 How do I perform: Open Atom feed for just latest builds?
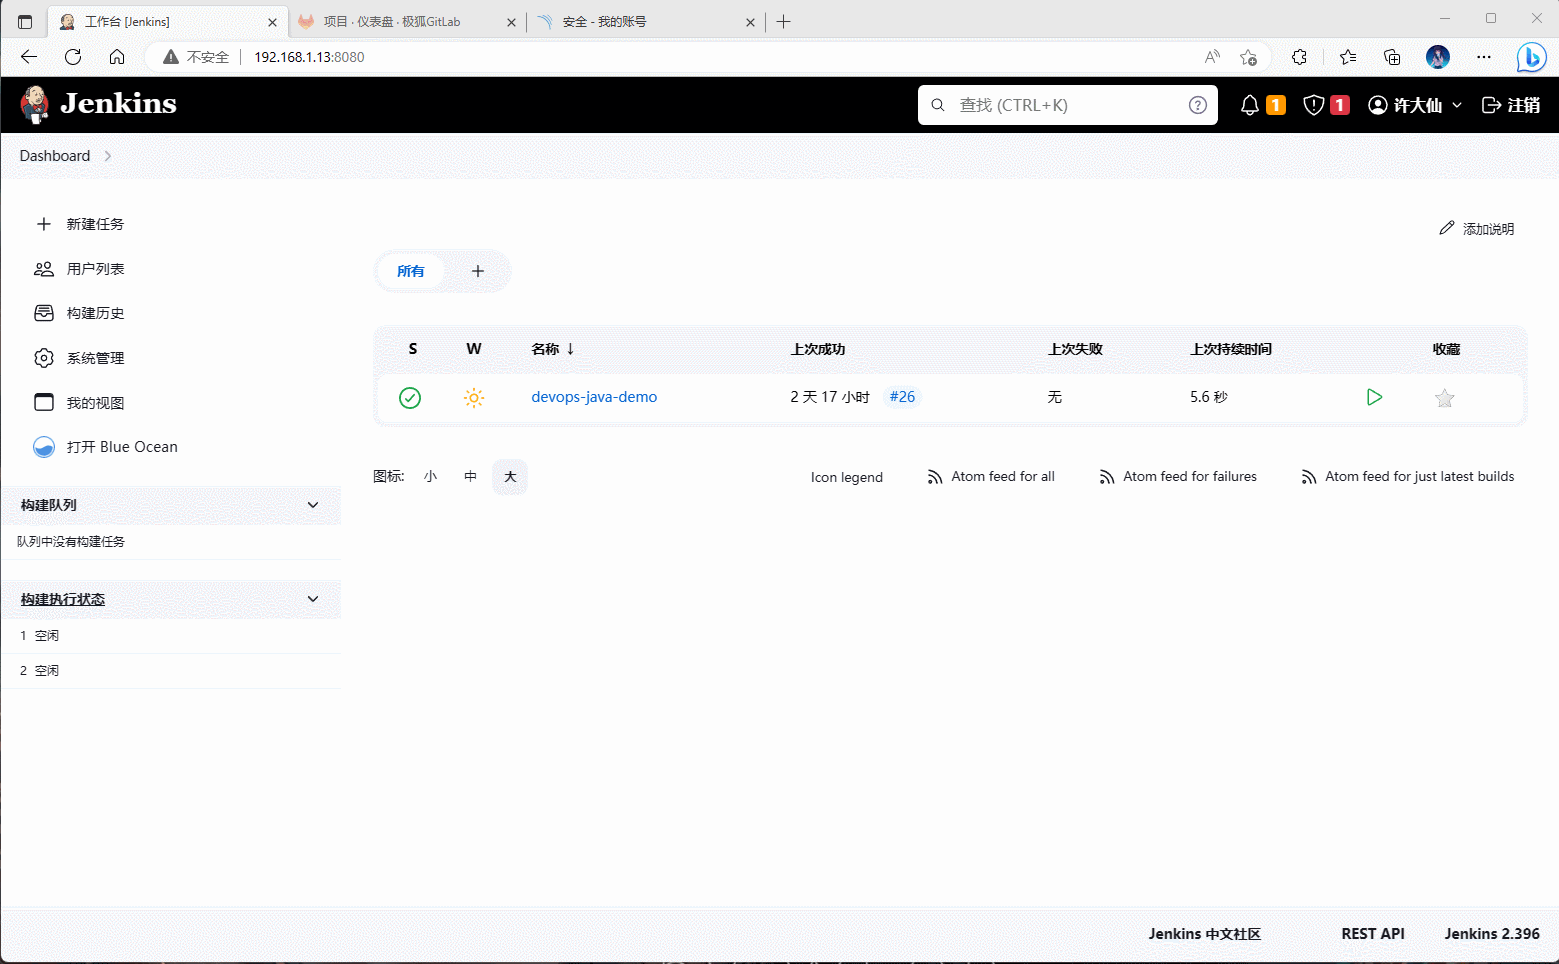1407,477
